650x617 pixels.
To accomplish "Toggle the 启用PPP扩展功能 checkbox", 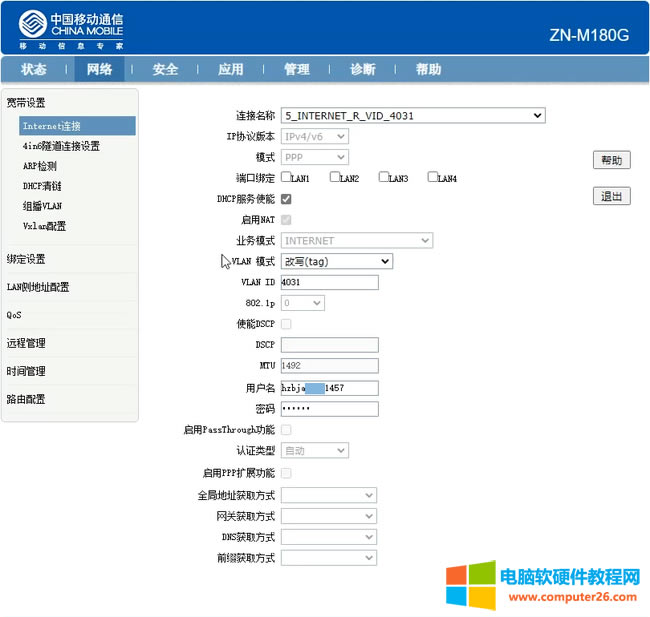I will (286, 473).
